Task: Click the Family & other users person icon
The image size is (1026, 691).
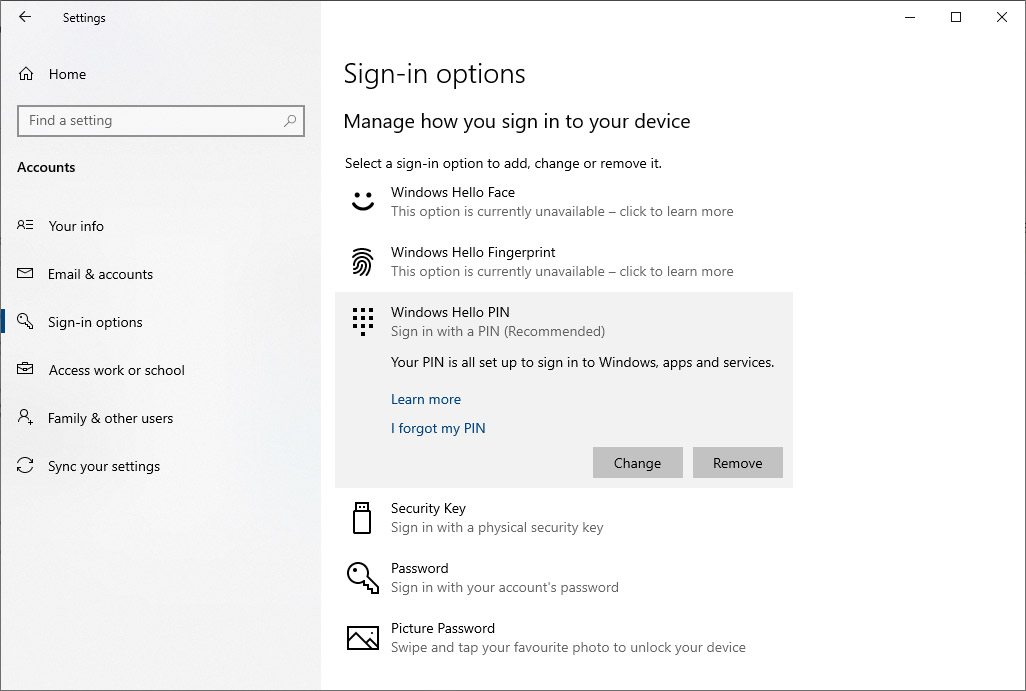Action: (x=25, y=417)
